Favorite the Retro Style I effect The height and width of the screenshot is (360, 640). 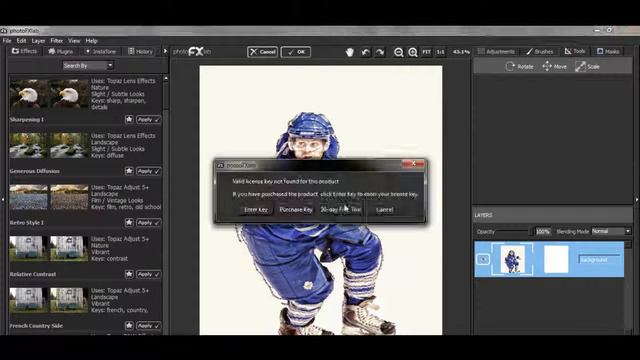coord(129,222)
